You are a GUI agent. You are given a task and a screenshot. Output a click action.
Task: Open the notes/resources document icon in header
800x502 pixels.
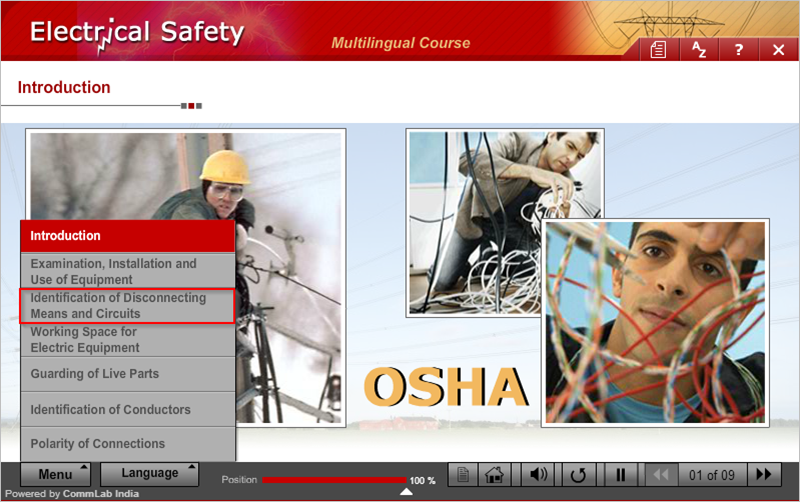(x=658, y=50)
